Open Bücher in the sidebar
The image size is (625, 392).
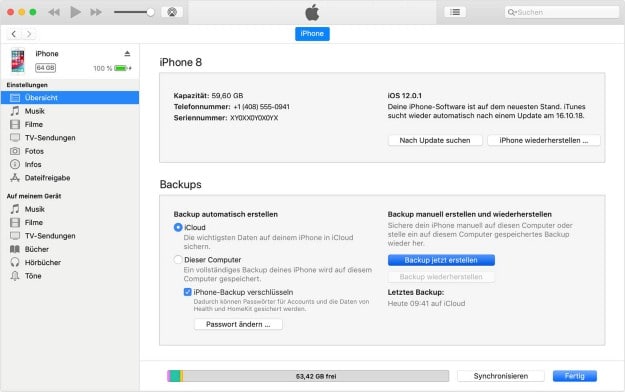click(x=70, y=249)
